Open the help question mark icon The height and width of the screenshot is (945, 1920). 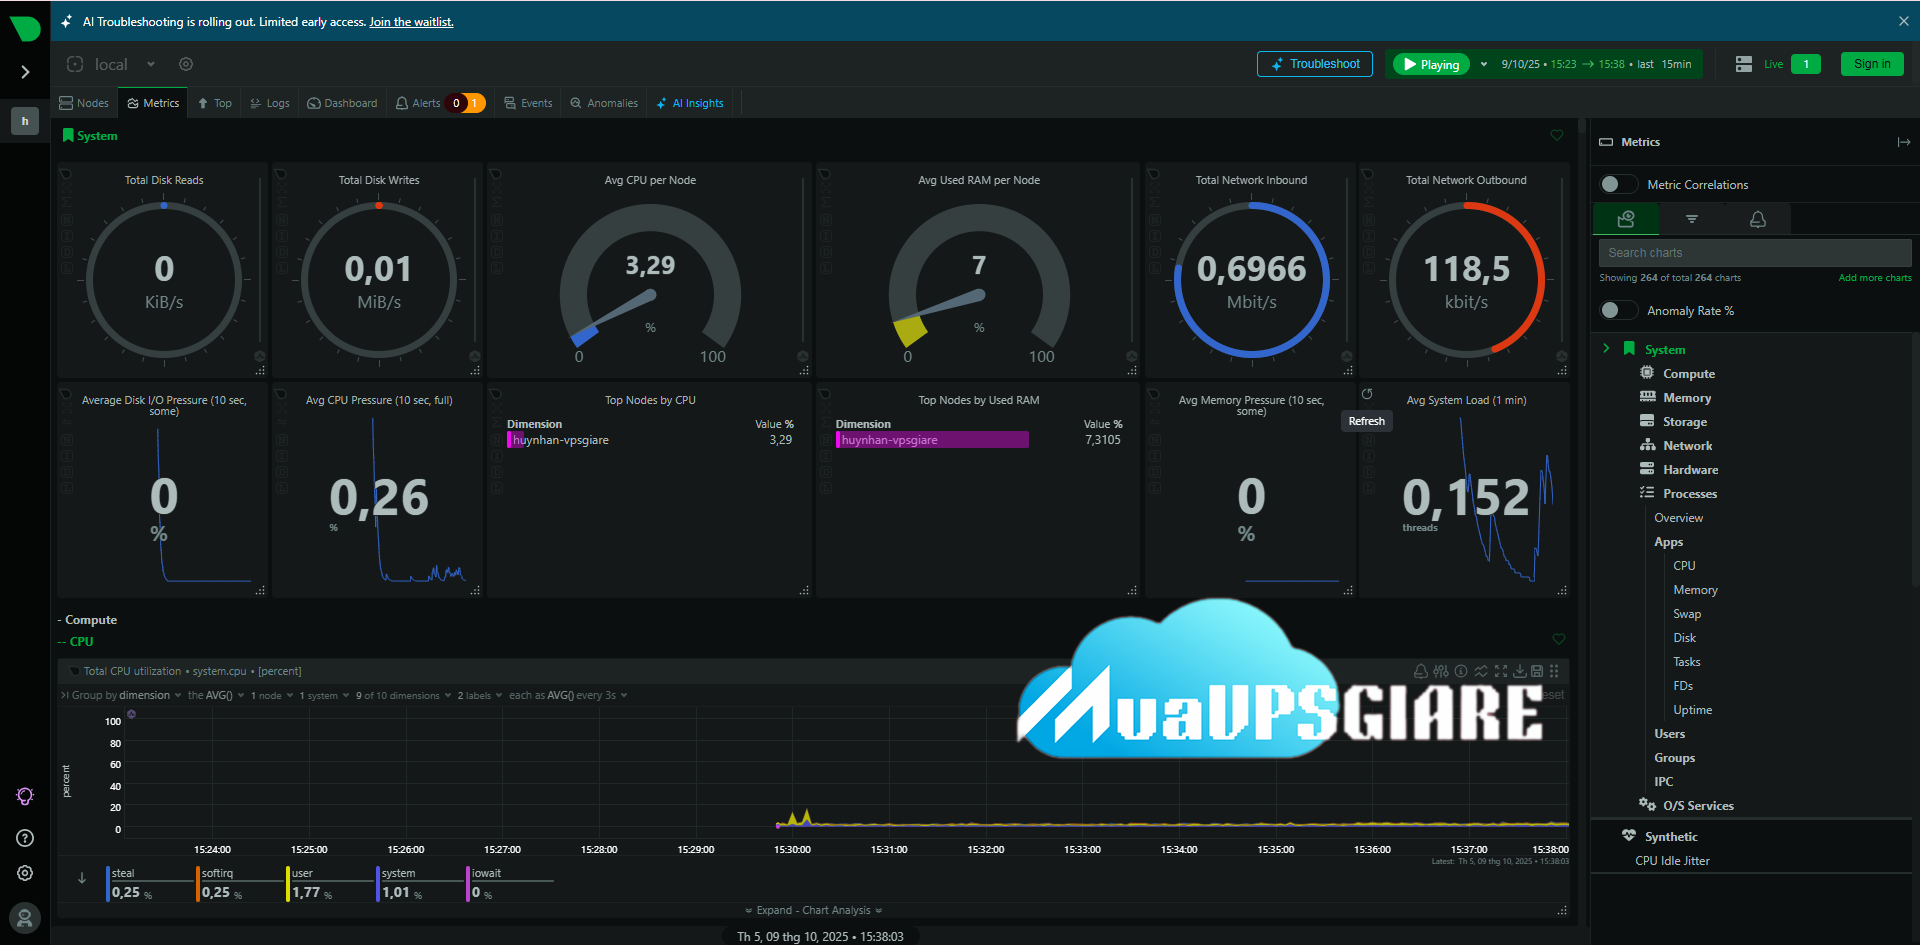click(x=25, y=838)
